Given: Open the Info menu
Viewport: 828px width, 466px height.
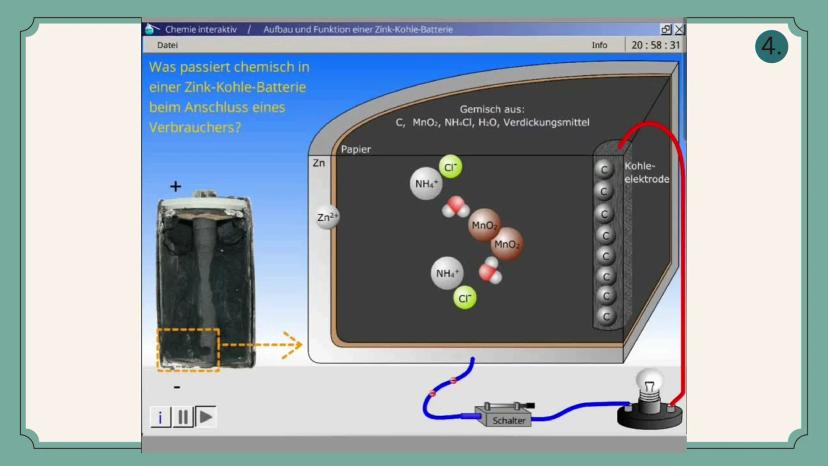Looking at the screenshot, I should (599, 45).
